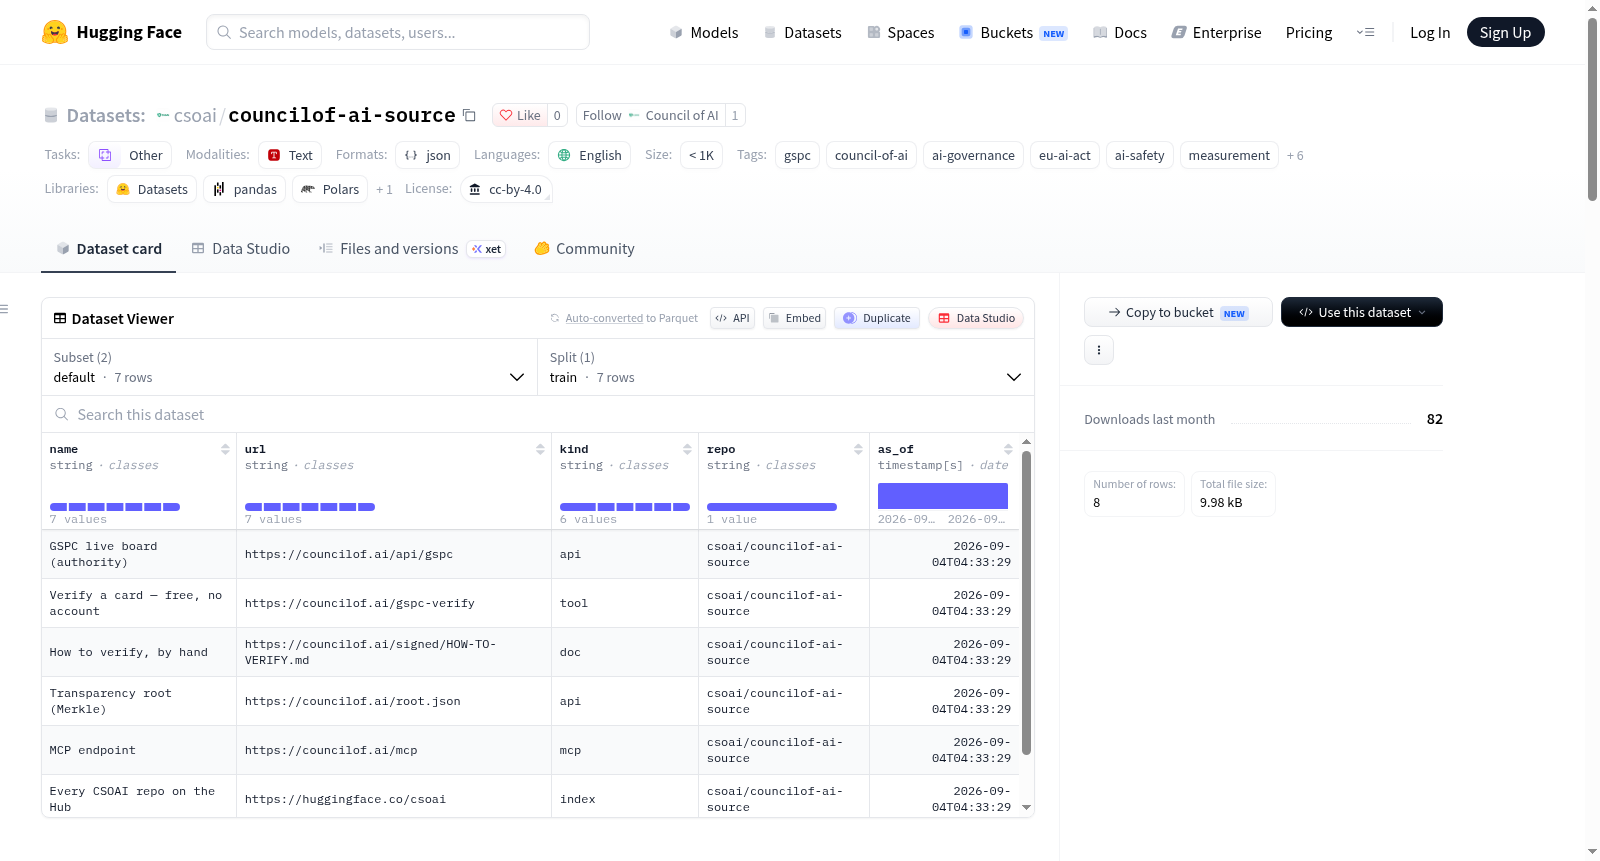Open Docs in the navigation

point(1120,32)
